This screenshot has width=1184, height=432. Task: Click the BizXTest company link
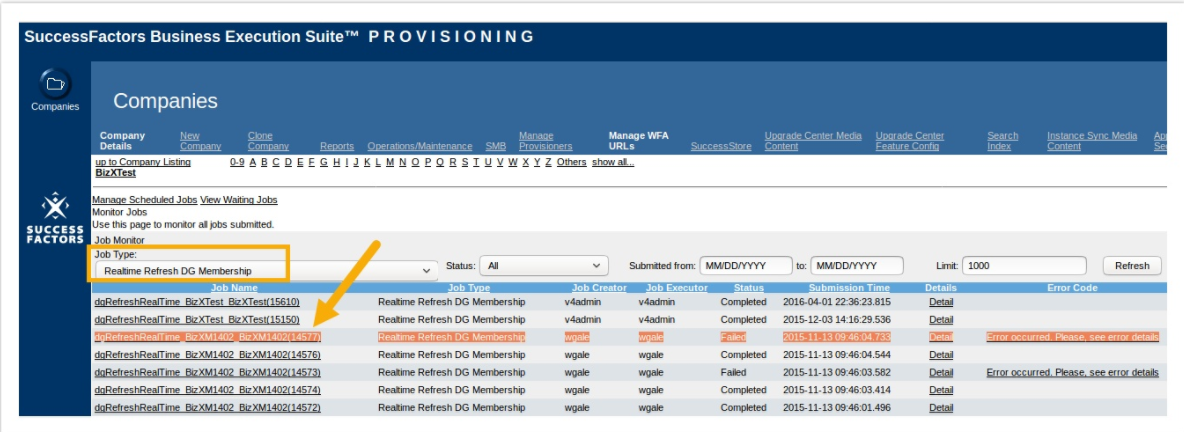[116, 172]
